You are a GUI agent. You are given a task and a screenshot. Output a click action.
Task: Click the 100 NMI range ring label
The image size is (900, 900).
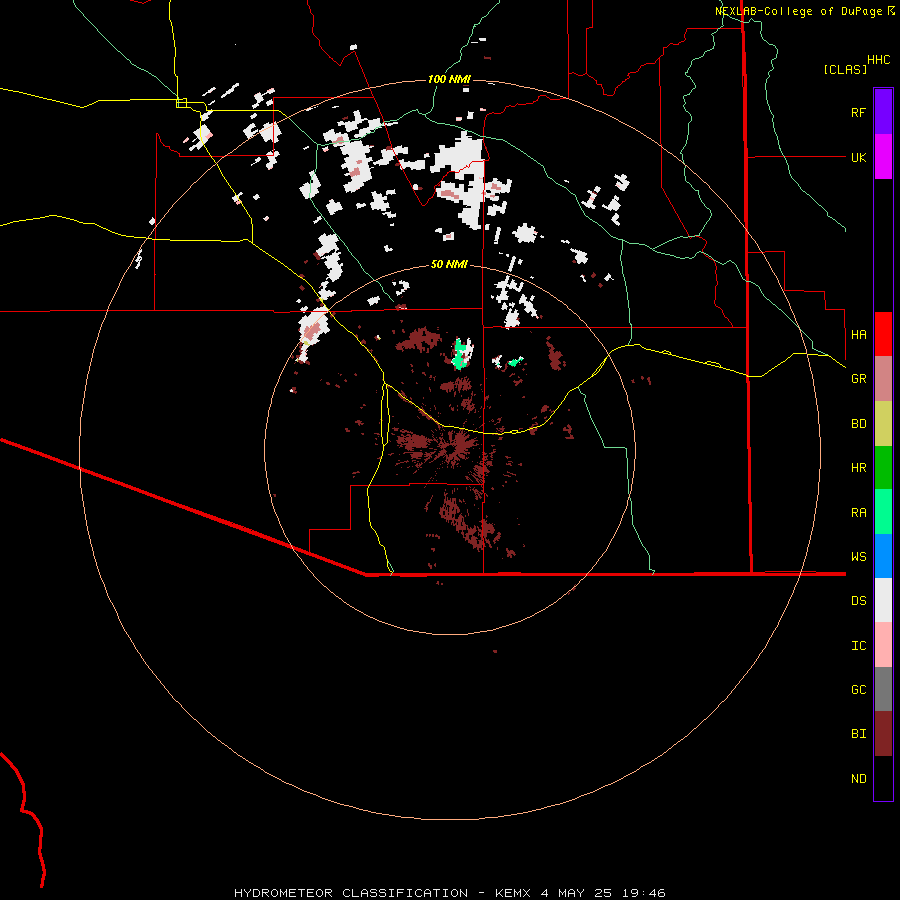449,79
